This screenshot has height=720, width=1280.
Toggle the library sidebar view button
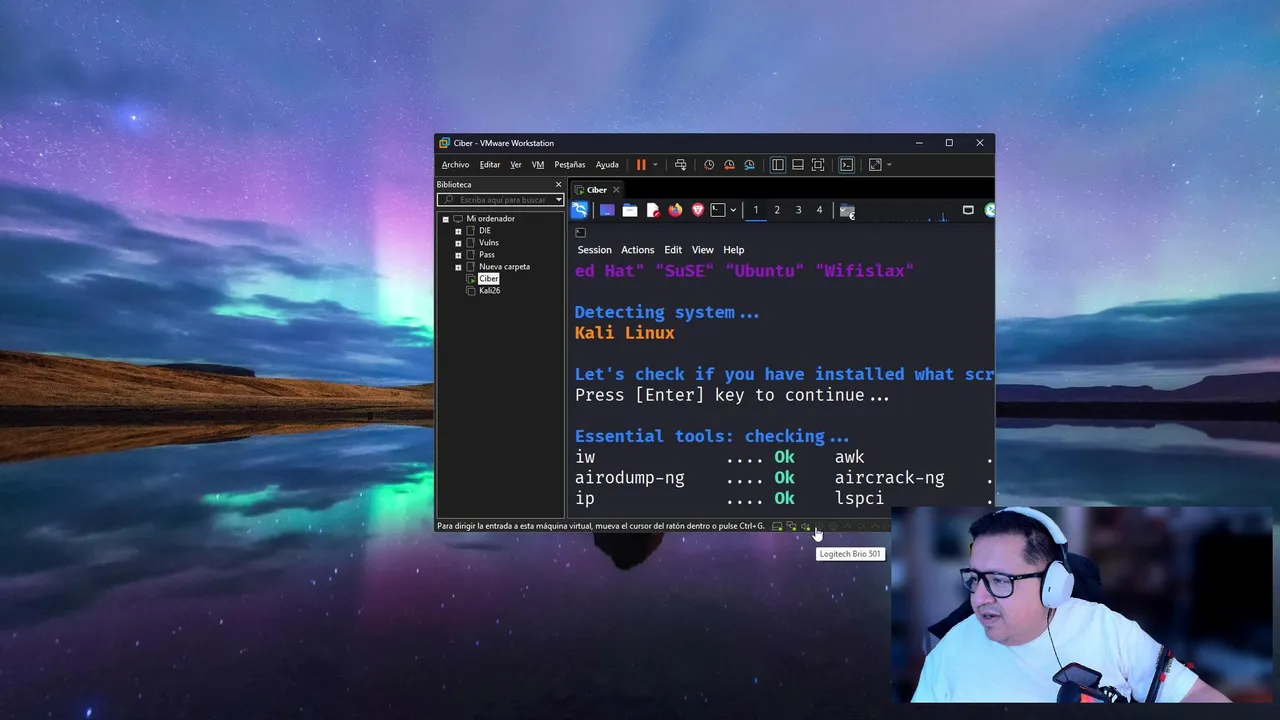[777, 165]
